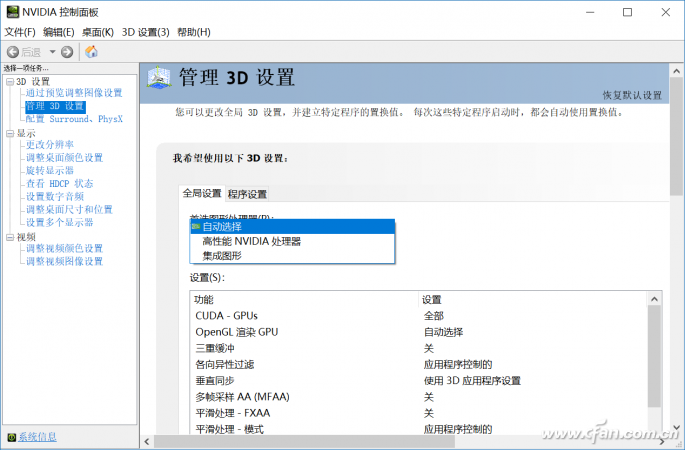This screenshot has width=685, height=450.
Task: Click the 管理 3D 设置 header cube icon
Action: tap(159, 77)
